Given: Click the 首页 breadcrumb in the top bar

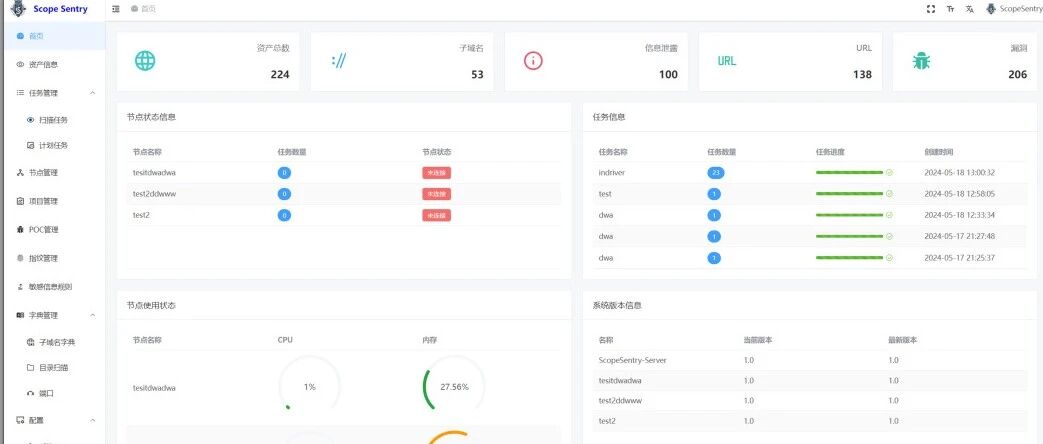Looking at the screenshot, I should pyautogui.click(x=144, y=9).
